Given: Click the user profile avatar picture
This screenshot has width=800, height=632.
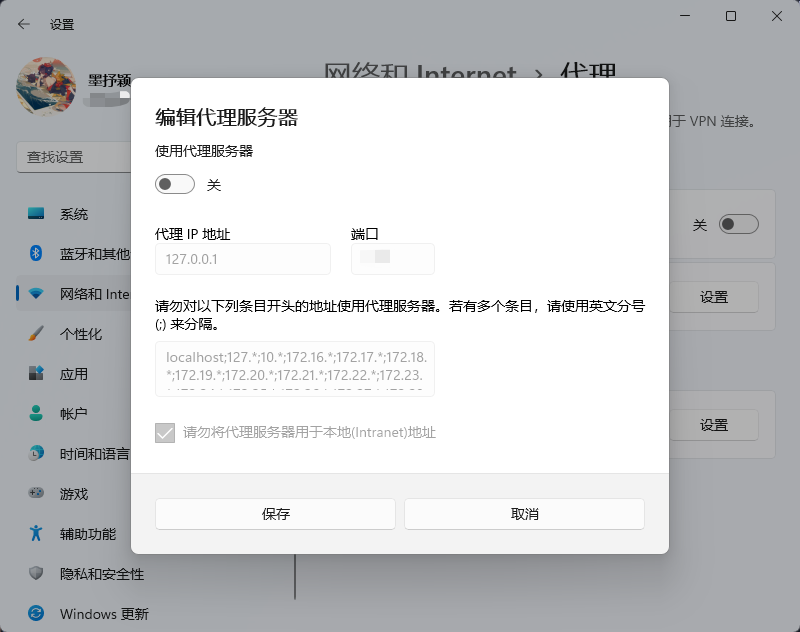Looking at the screenshot, I should (x=46, y=86).
